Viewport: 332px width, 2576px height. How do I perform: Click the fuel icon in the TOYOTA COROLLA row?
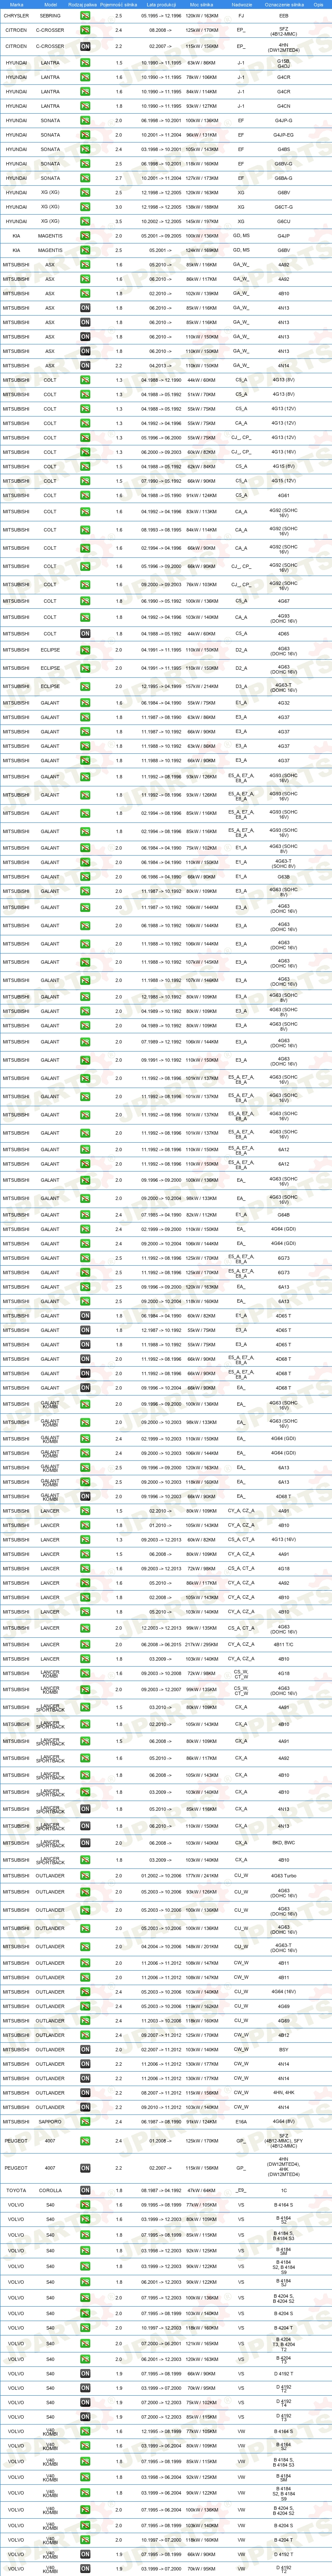(85, 2190)
